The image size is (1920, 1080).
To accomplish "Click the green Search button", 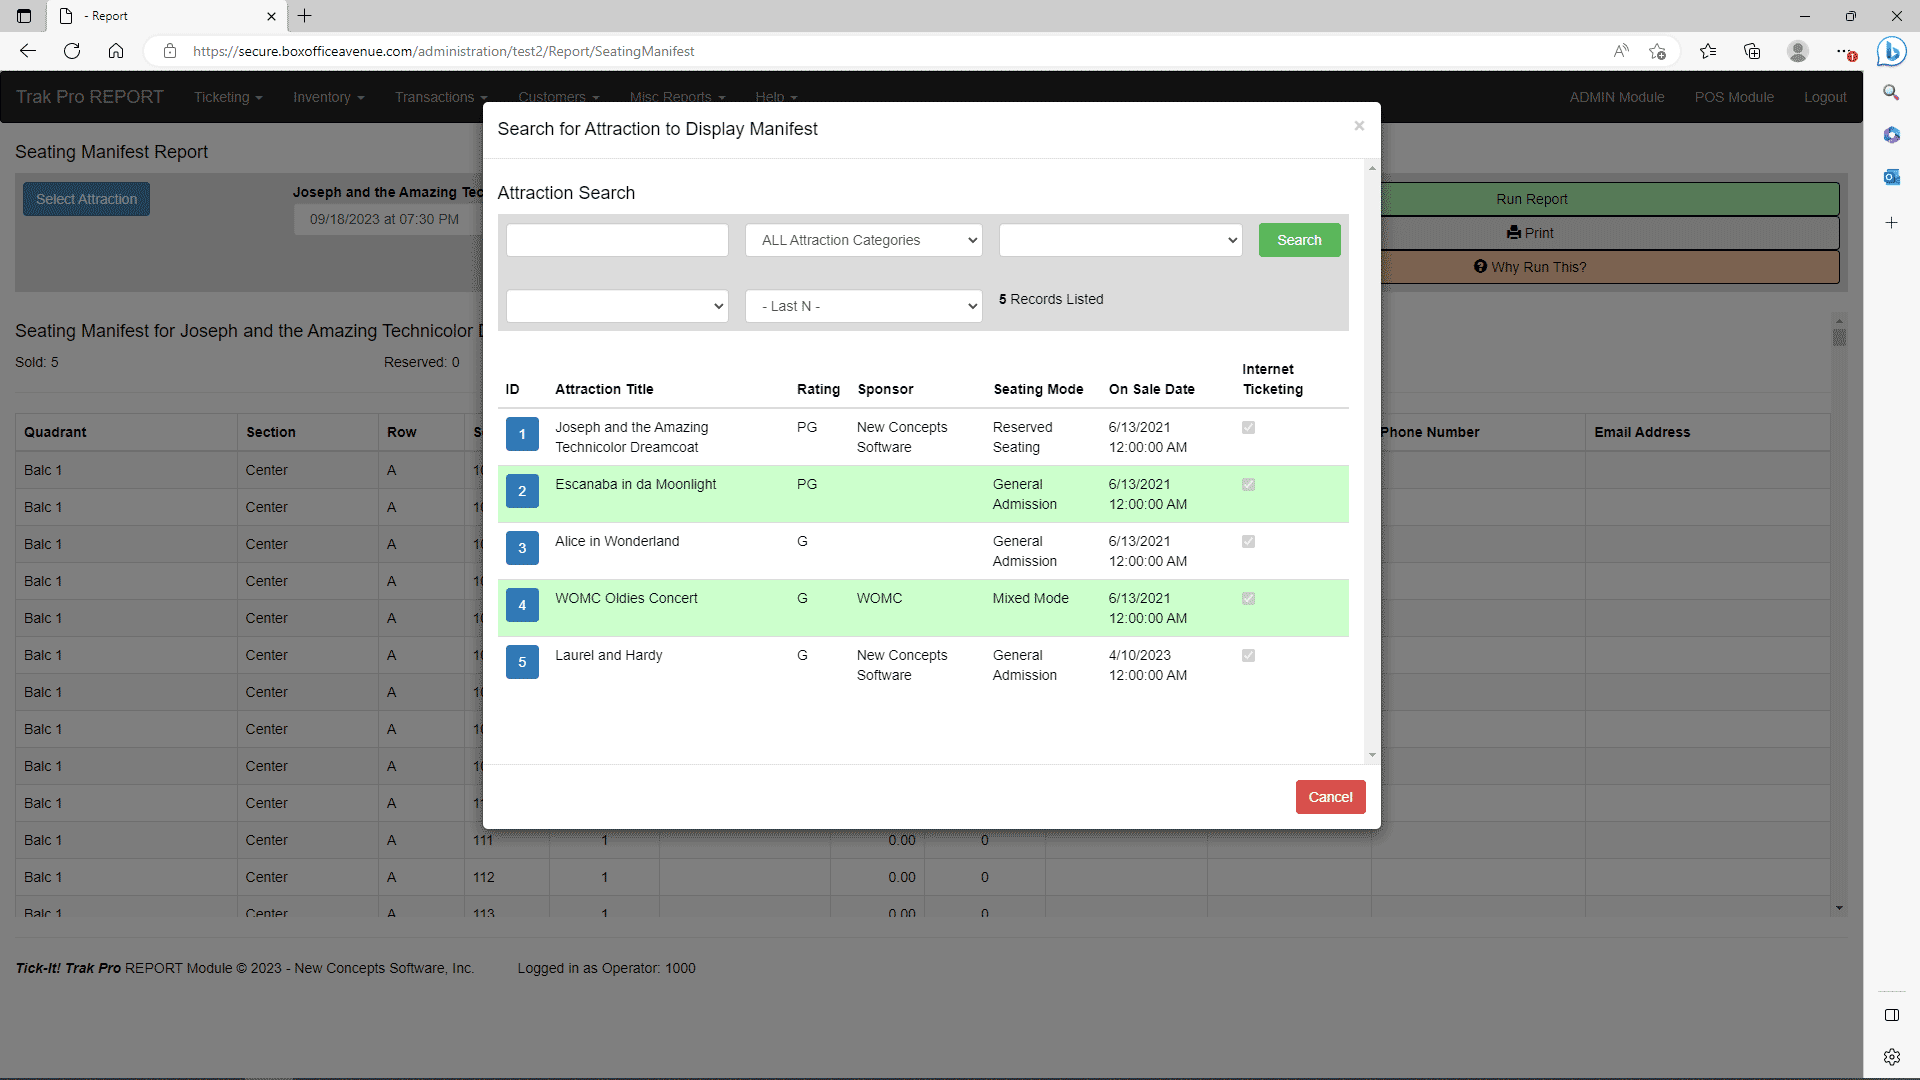I will point(1299,240).
